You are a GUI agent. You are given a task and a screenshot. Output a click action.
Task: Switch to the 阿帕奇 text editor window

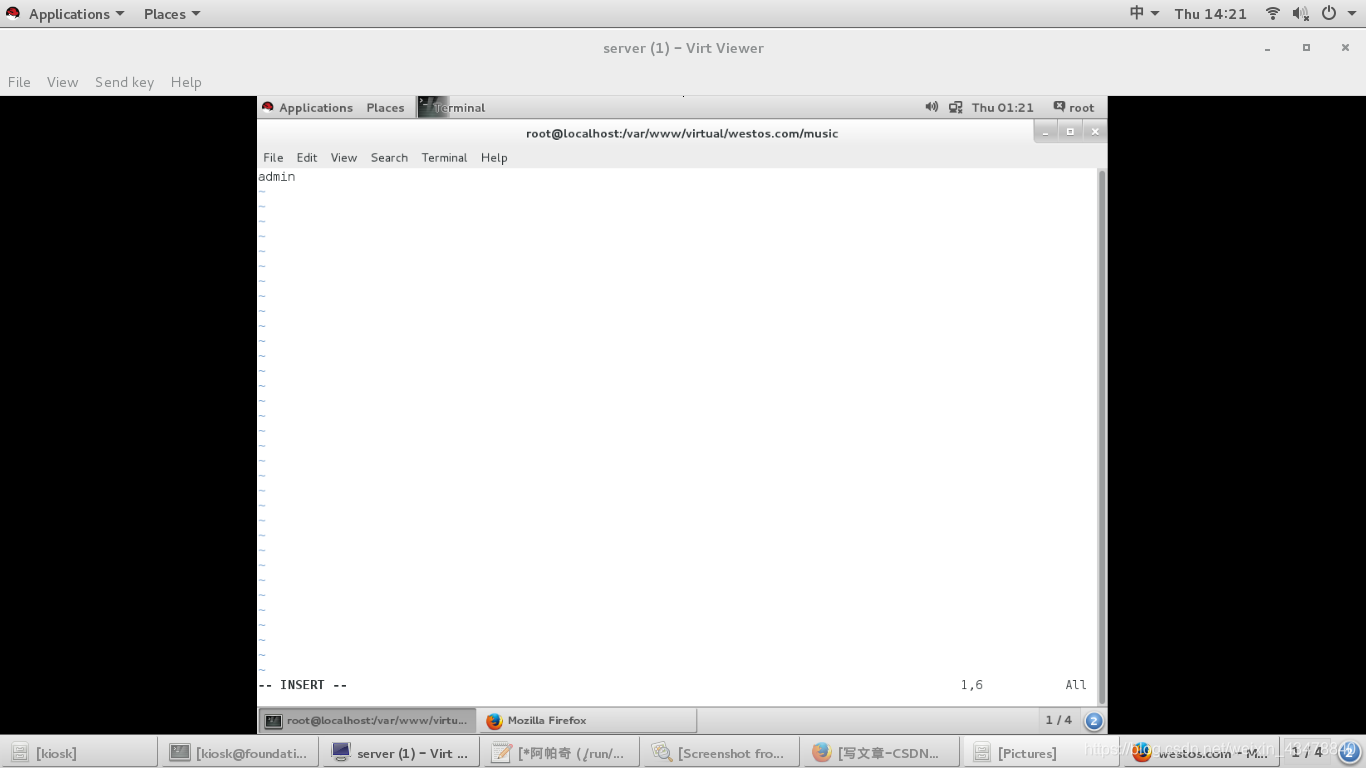560,753
